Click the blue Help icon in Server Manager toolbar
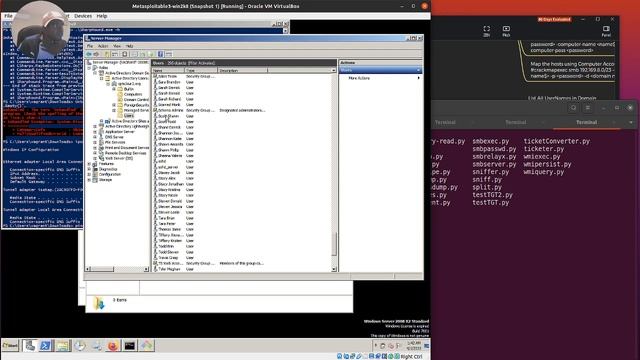Image resolution: width=640 pixels, height=360 pixels. click(x=160, y=54)
